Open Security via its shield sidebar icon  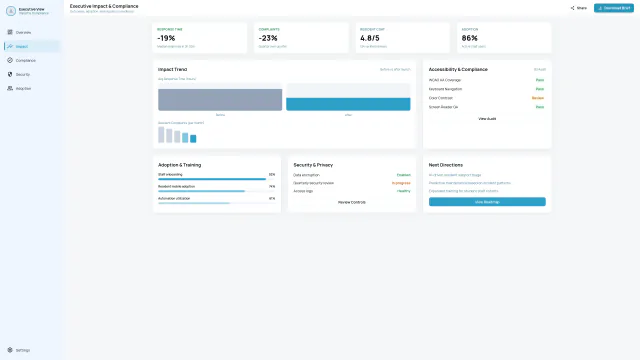[x=10, y=74]
